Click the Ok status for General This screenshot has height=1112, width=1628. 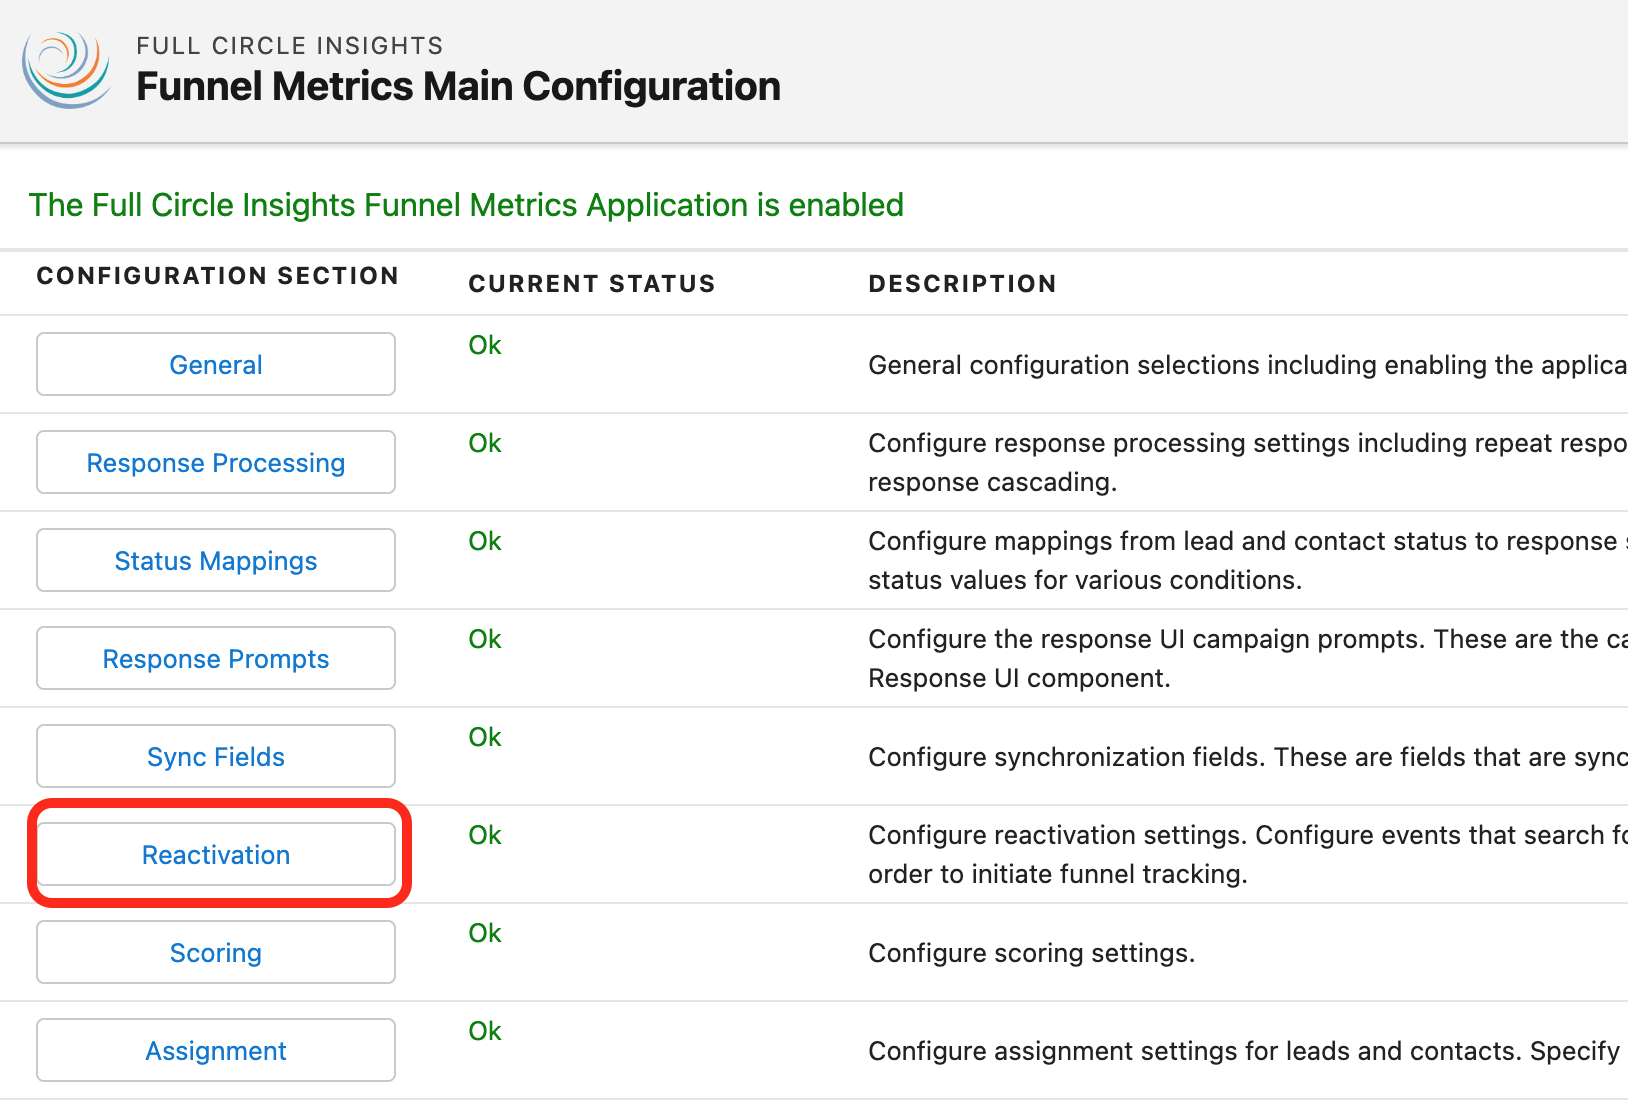485,345
